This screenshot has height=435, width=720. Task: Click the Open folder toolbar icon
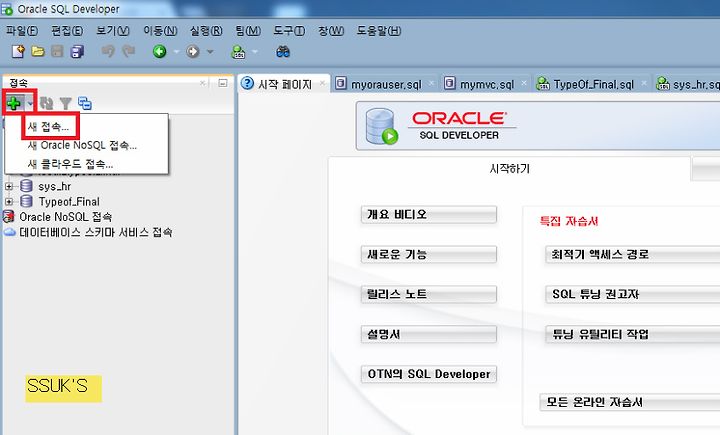point(38,51)
